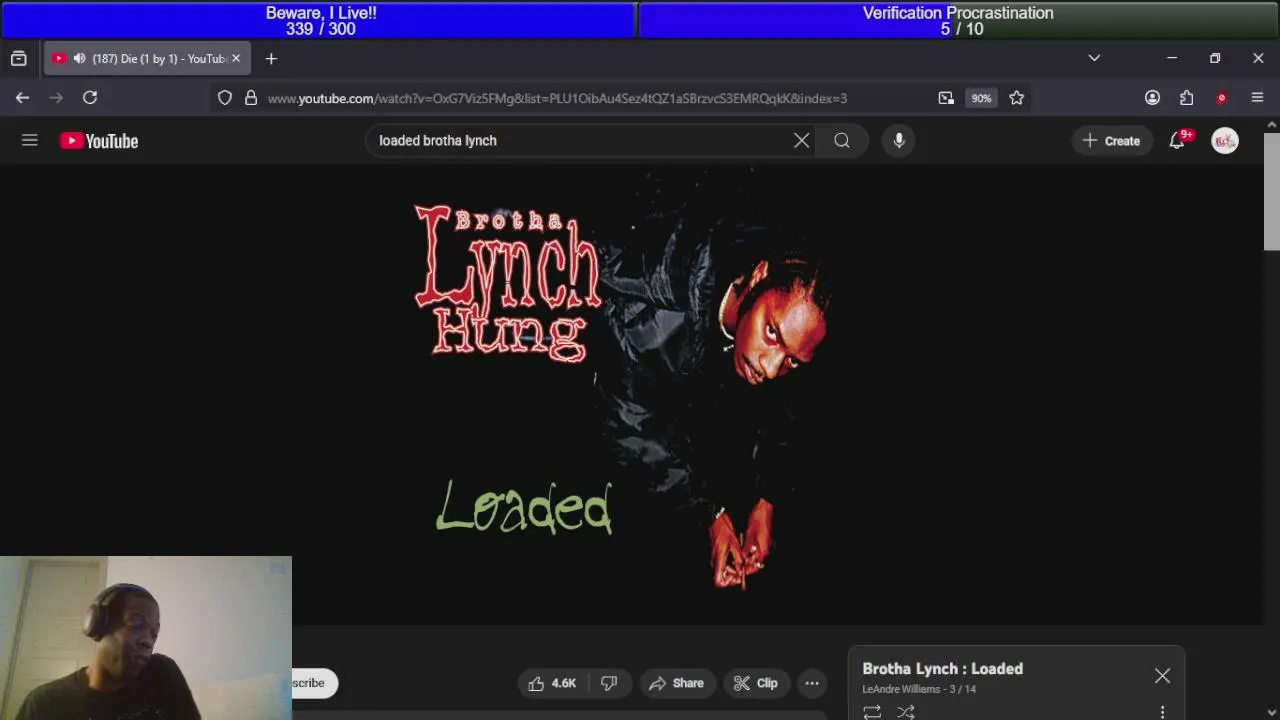
Task: Reload the current YouTube page
Action: click(90, 98)
